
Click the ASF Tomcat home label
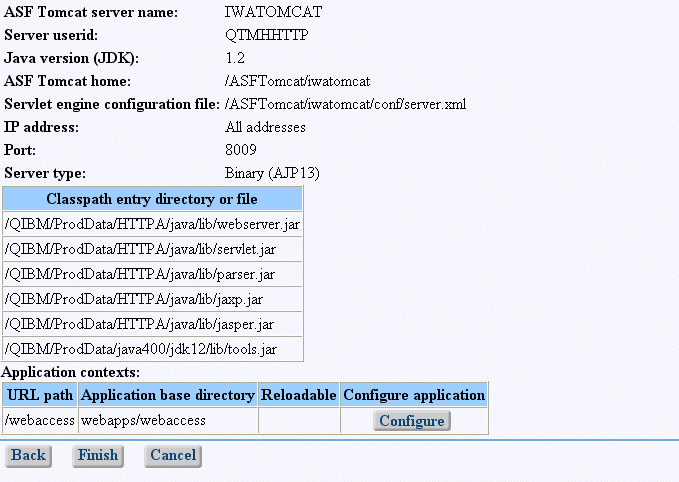tap(67, 81)
